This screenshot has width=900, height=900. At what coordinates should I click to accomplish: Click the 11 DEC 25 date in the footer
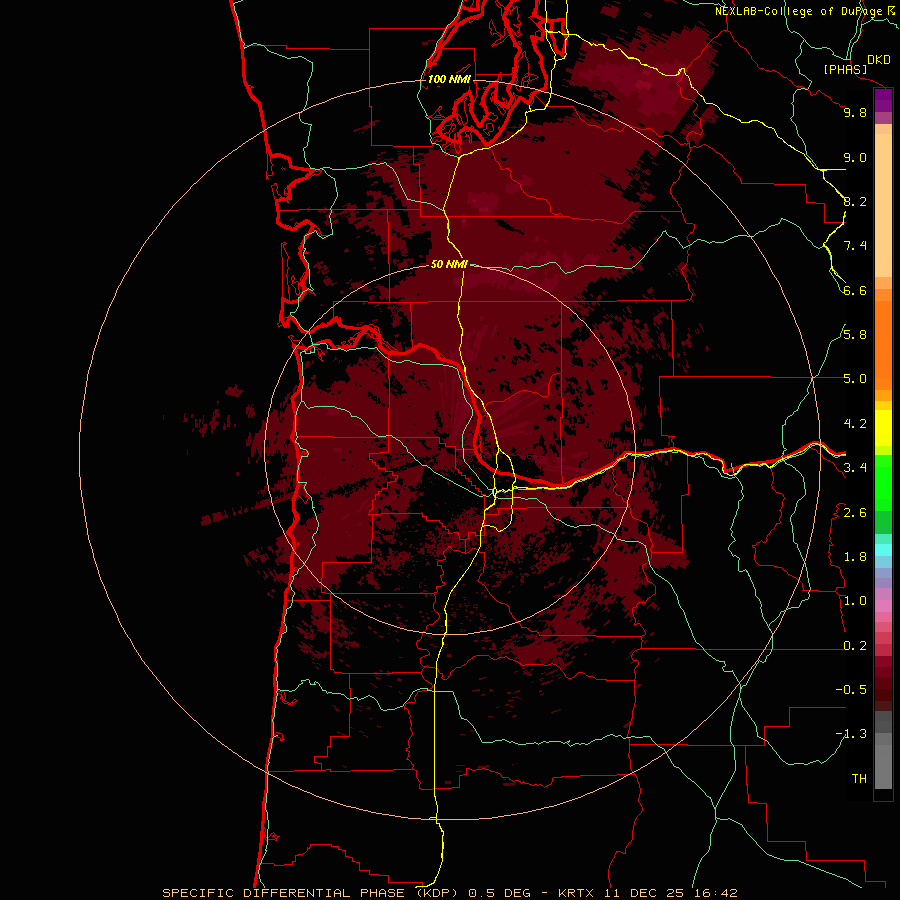point(646,893)
